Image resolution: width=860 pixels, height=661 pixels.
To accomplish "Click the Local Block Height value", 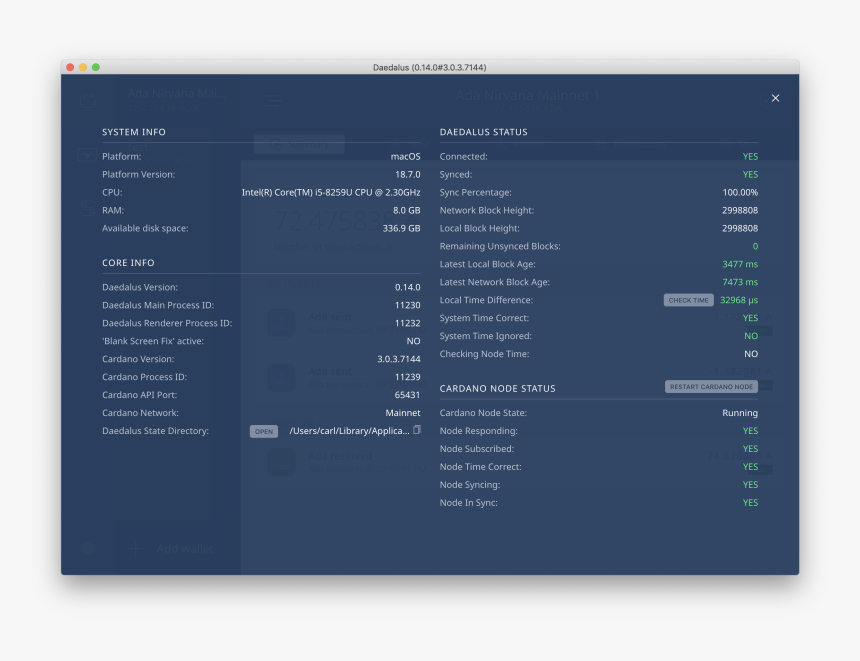I will point(740,228).
